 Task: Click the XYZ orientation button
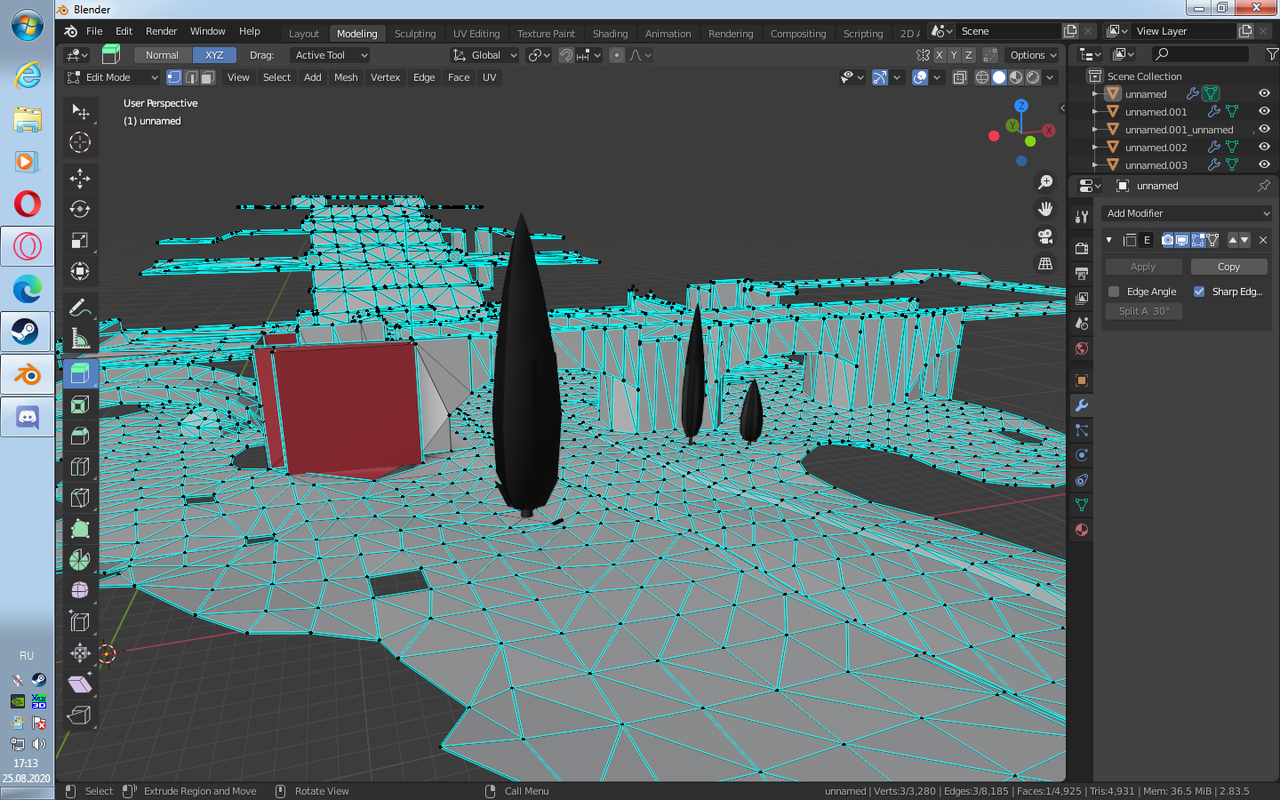214,55
